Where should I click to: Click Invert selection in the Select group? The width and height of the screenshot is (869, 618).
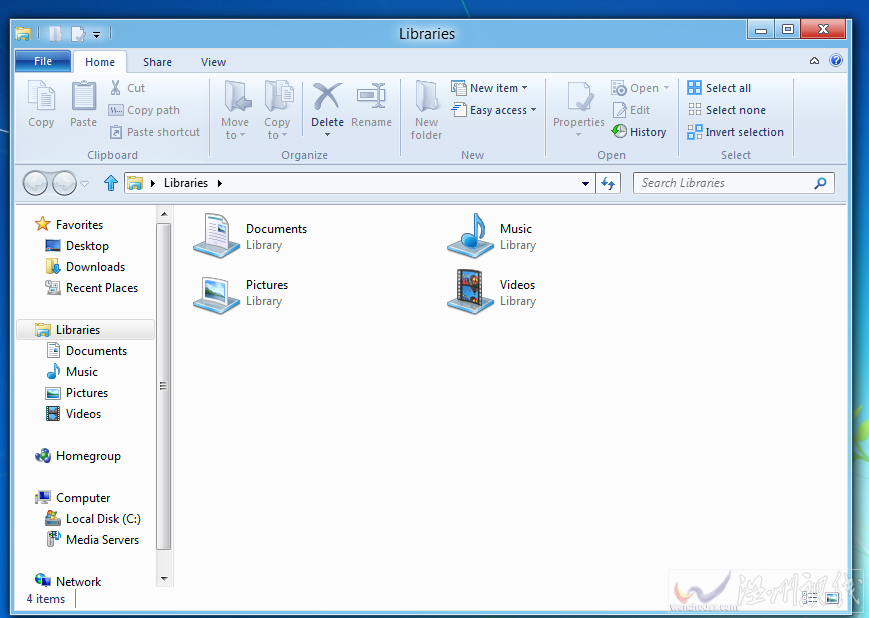click(735, 131)
